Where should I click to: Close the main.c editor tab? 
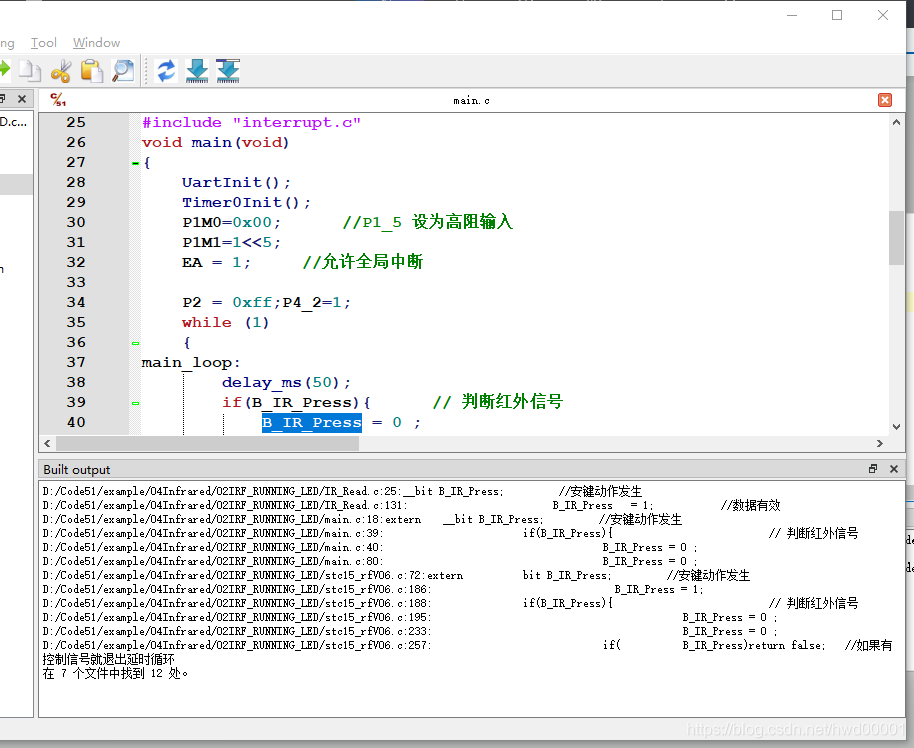coord(885,100)
